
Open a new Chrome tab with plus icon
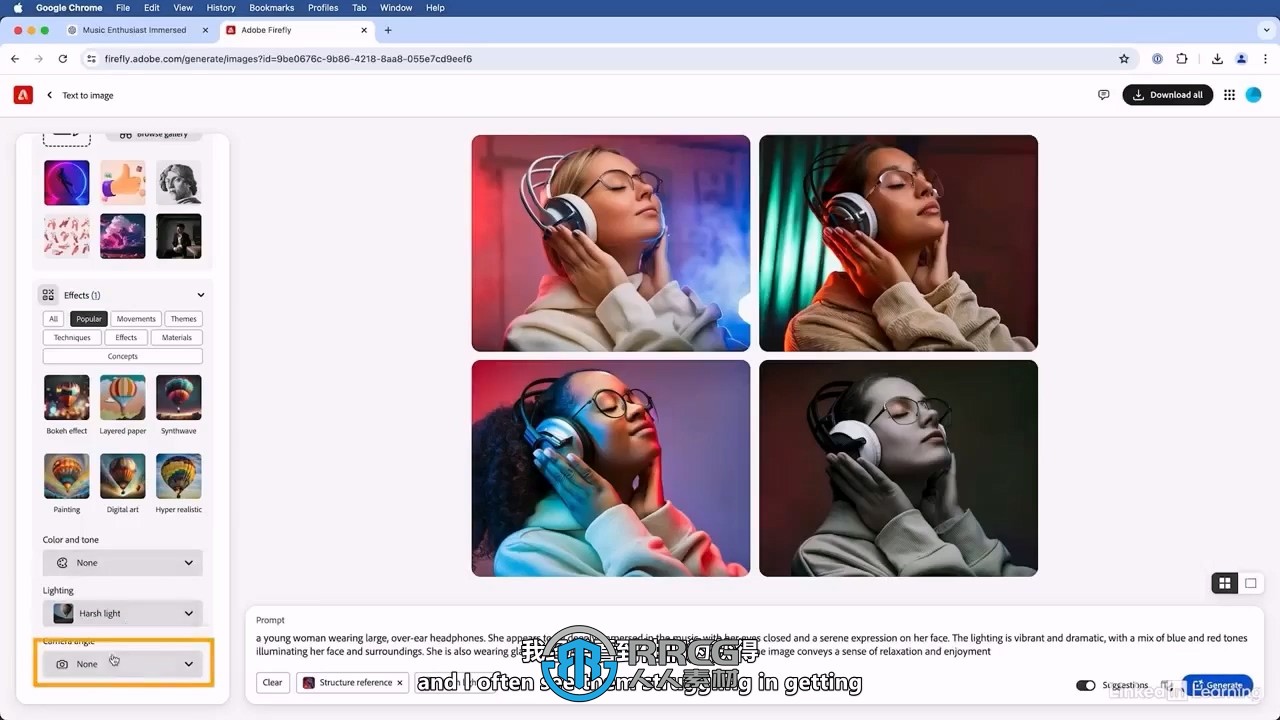[388, 30]
